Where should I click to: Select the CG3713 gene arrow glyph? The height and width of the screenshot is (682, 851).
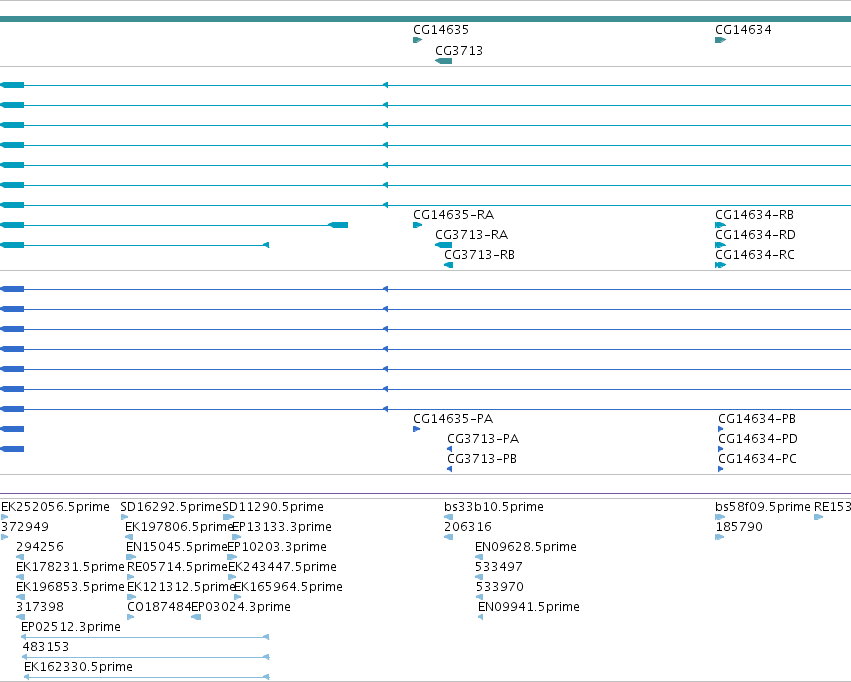(x=443, y=61)
